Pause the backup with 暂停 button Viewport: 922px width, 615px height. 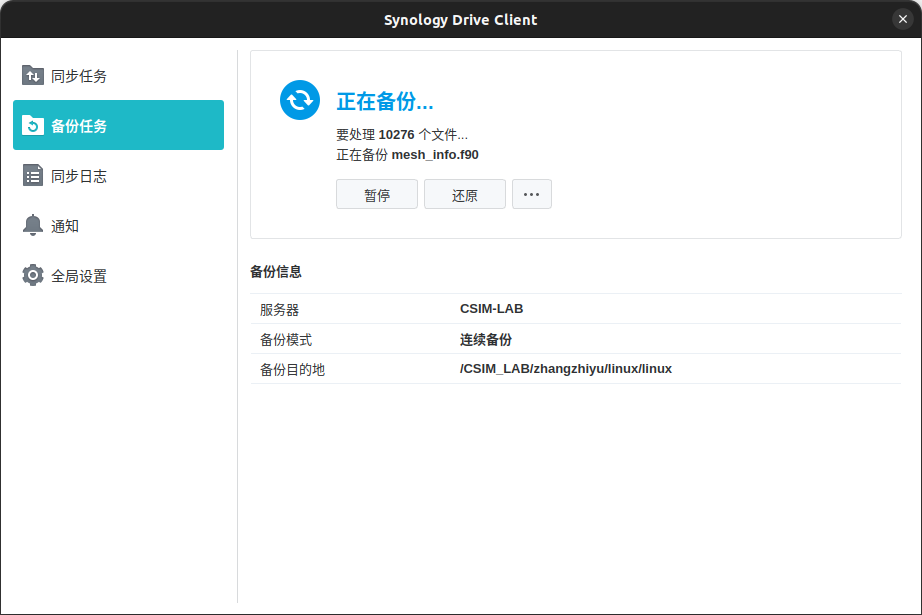(x=377, y=194)
